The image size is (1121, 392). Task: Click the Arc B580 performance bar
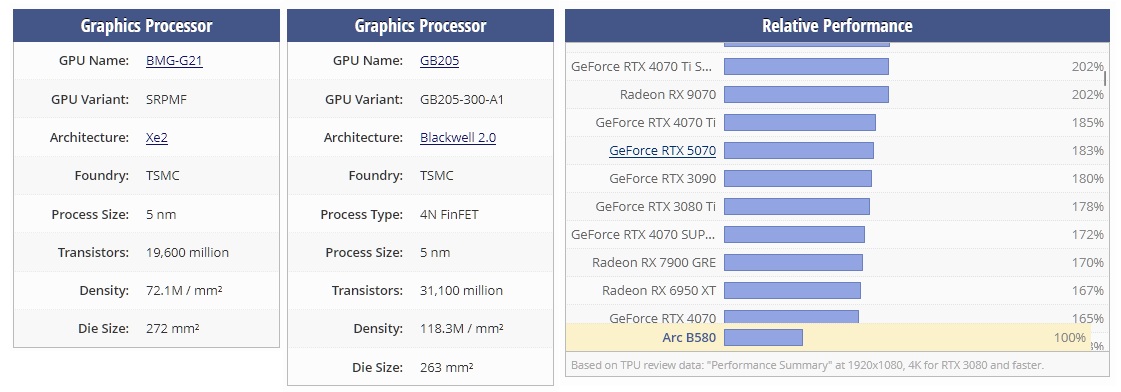(x=763, y=337)
